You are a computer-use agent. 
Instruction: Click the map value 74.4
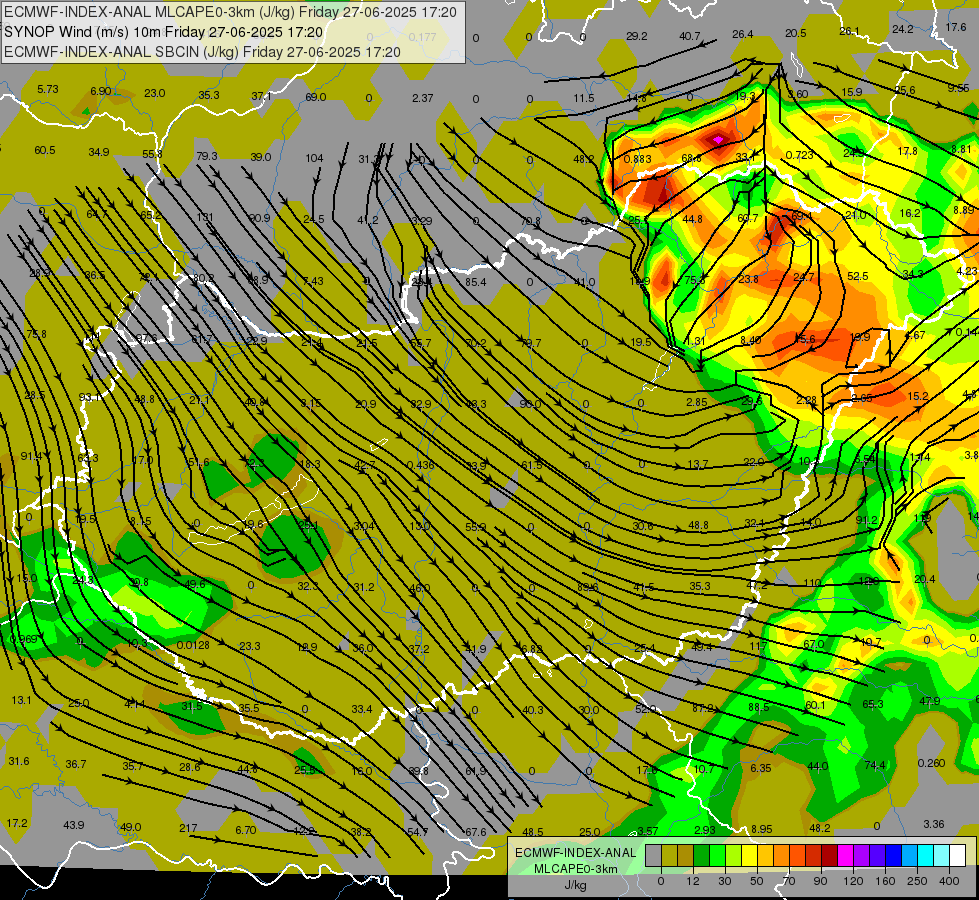pos(875,765)
